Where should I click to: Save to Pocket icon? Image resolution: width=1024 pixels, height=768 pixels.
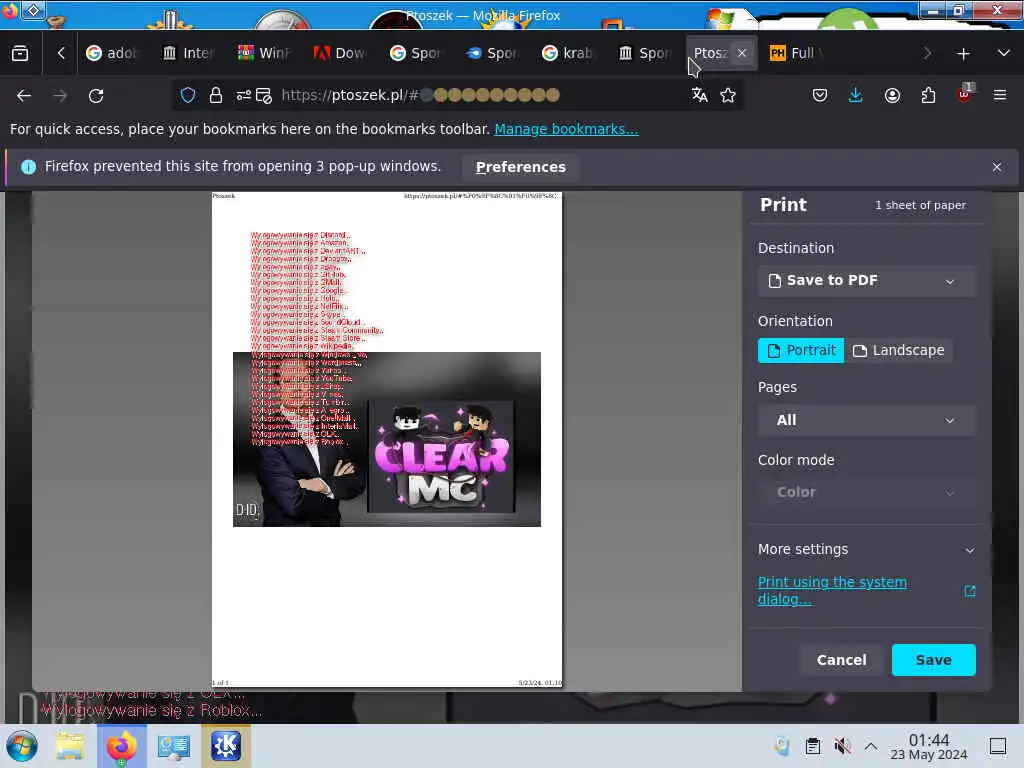(820, 95)
